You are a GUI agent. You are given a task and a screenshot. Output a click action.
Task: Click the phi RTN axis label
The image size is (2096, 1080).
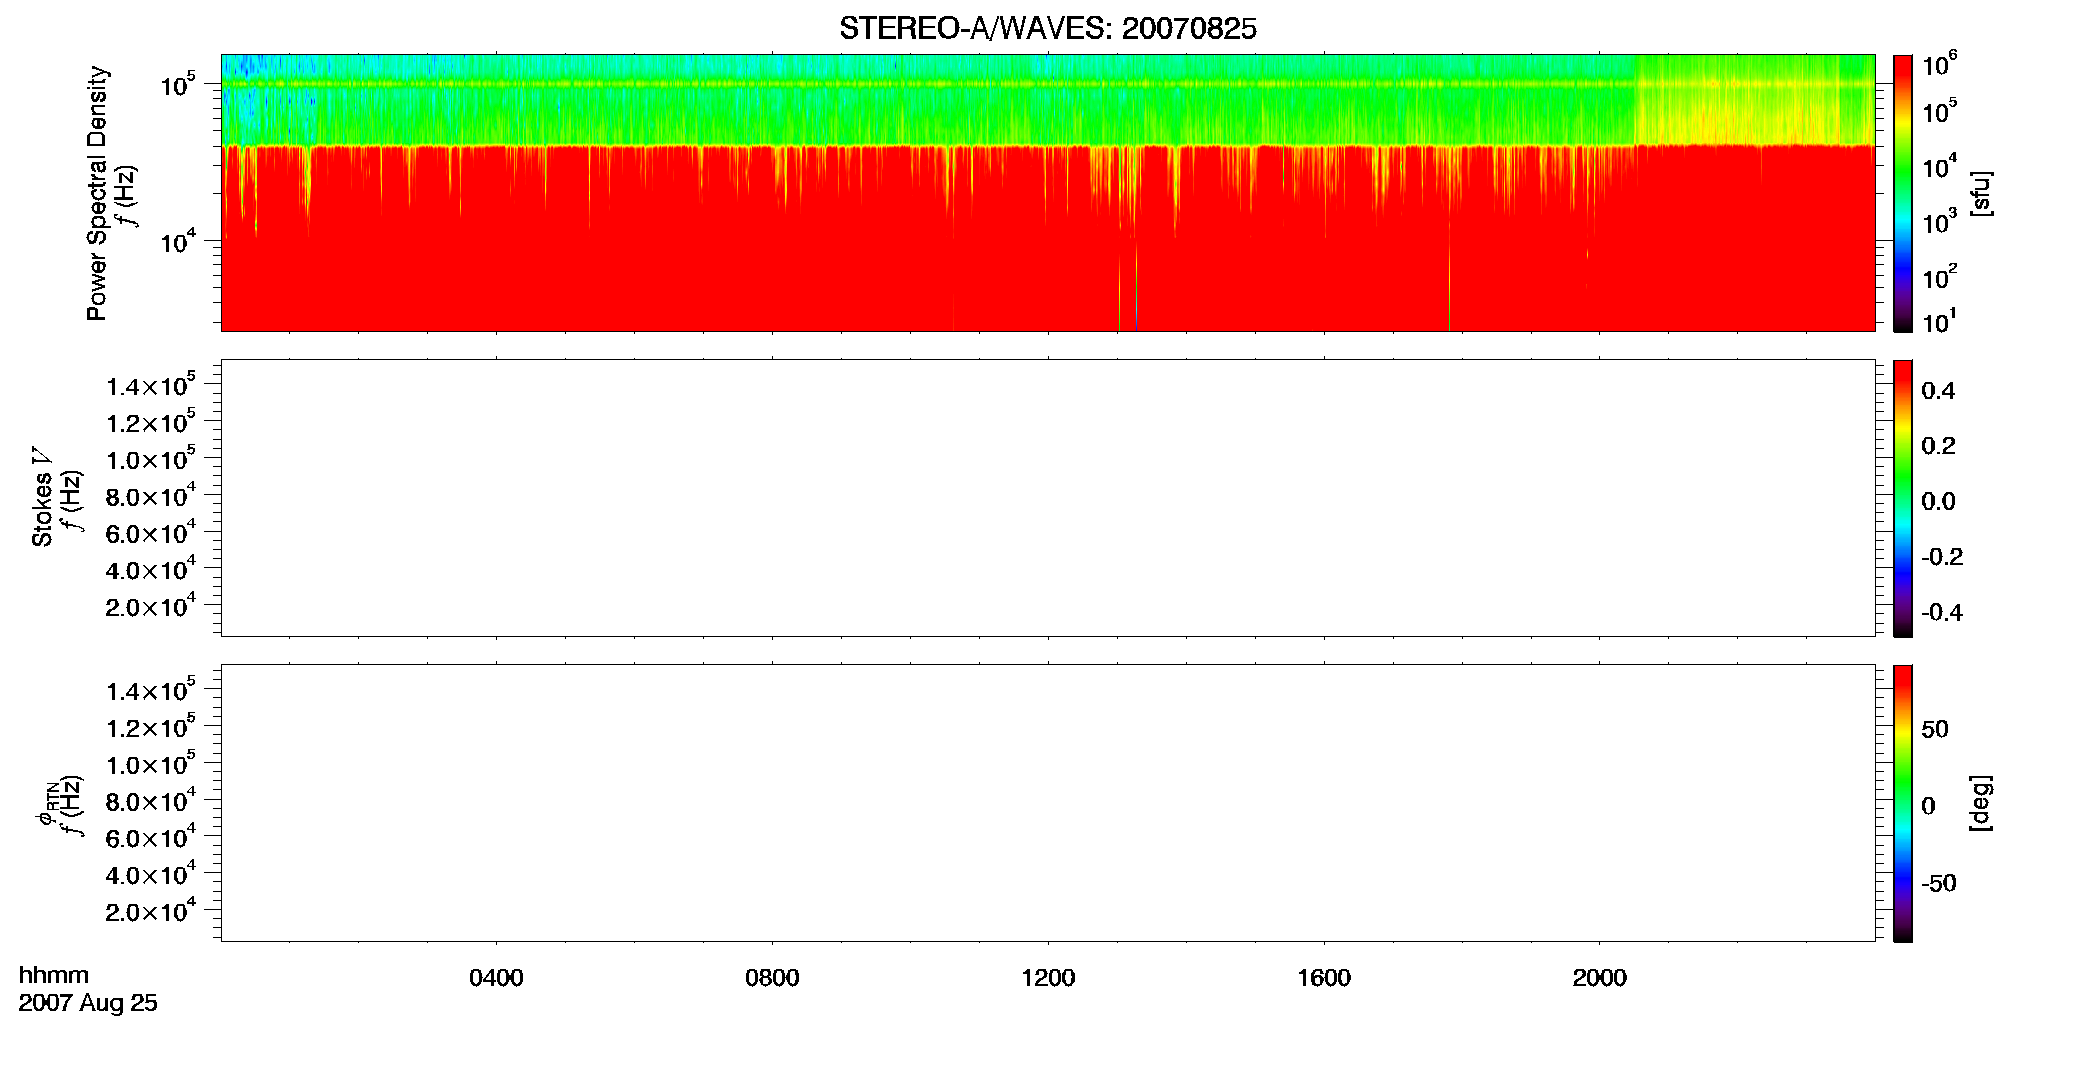[x=46, y=805]
